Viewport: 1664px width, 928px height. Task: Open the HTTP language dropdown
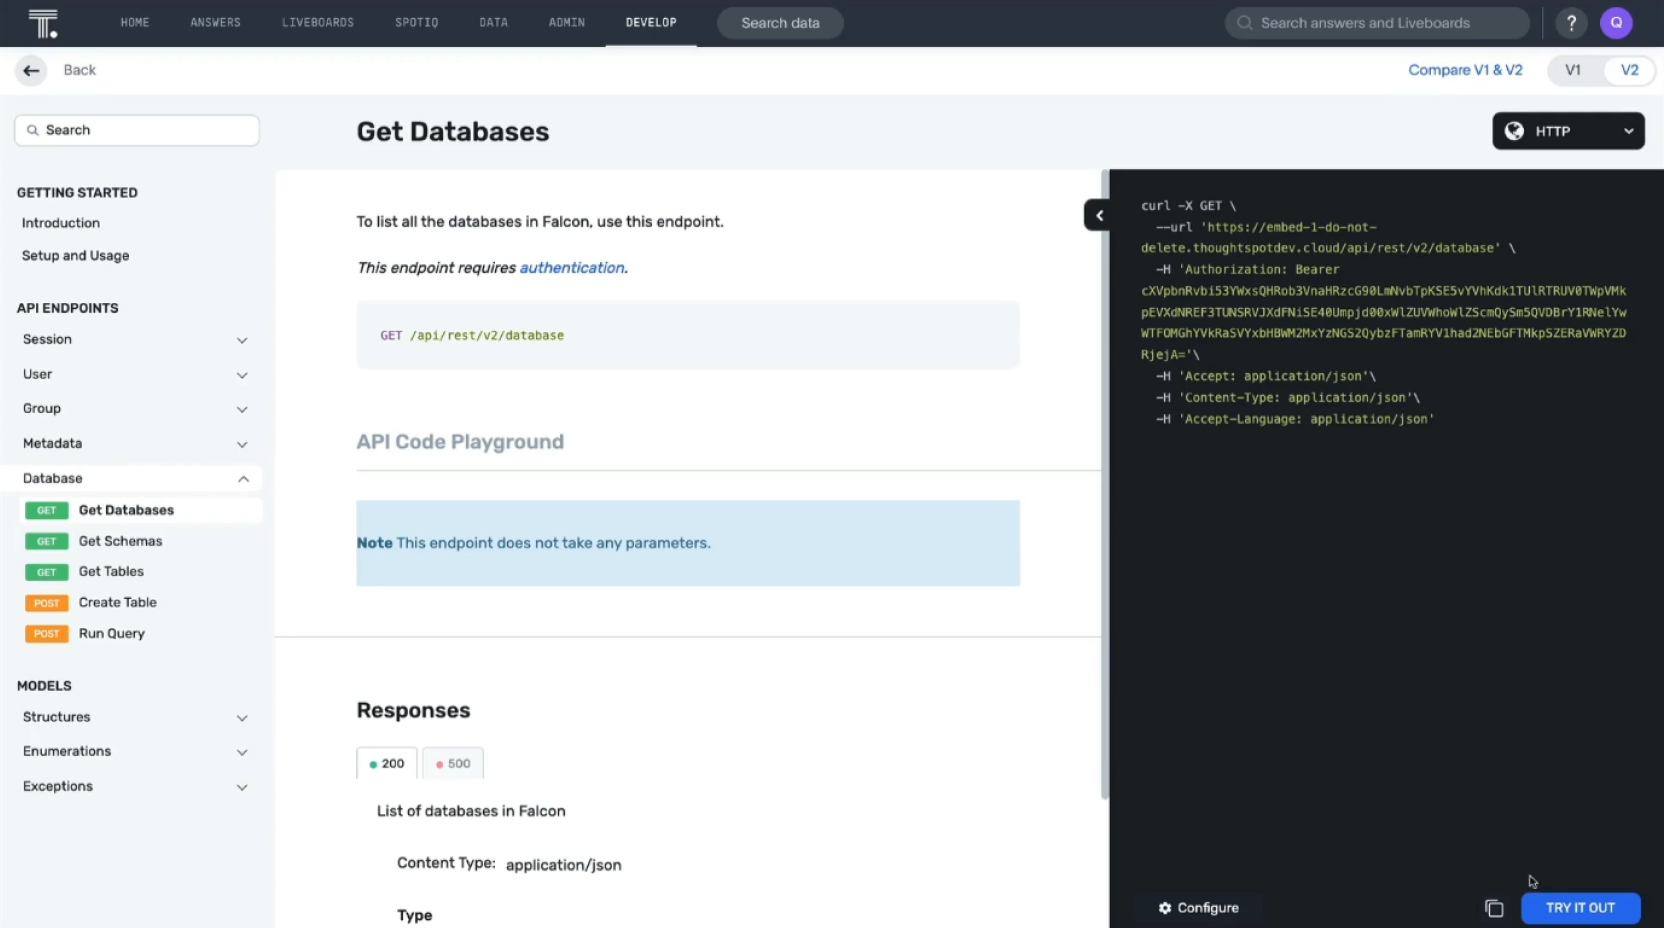(x=1567, y=131)
